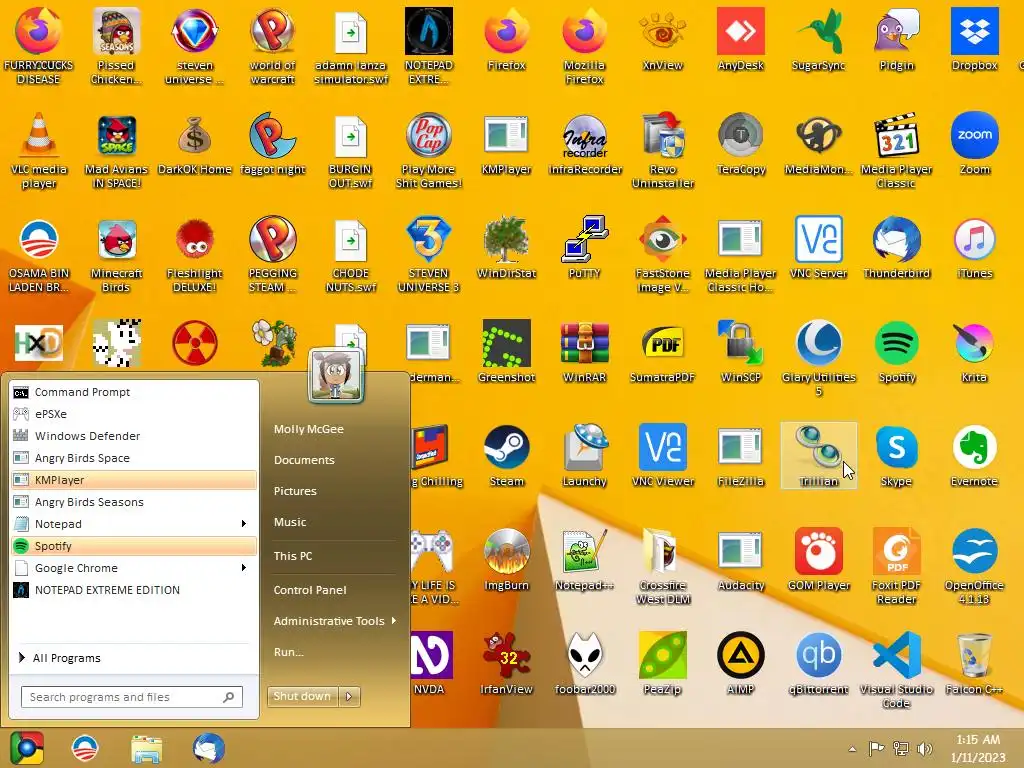Image resolution: width=1024 pixels, height=768 pixels.
Task: Open the Foxit PDF Reader icon
Action: (896, 566)
